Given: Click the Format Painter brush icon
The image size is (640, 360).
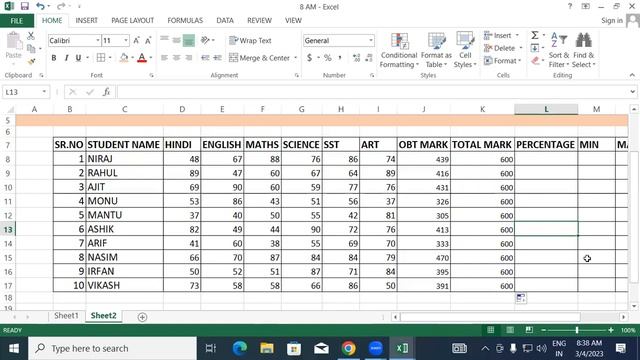Looking at the screenshot, I should [x=31, y=62].
